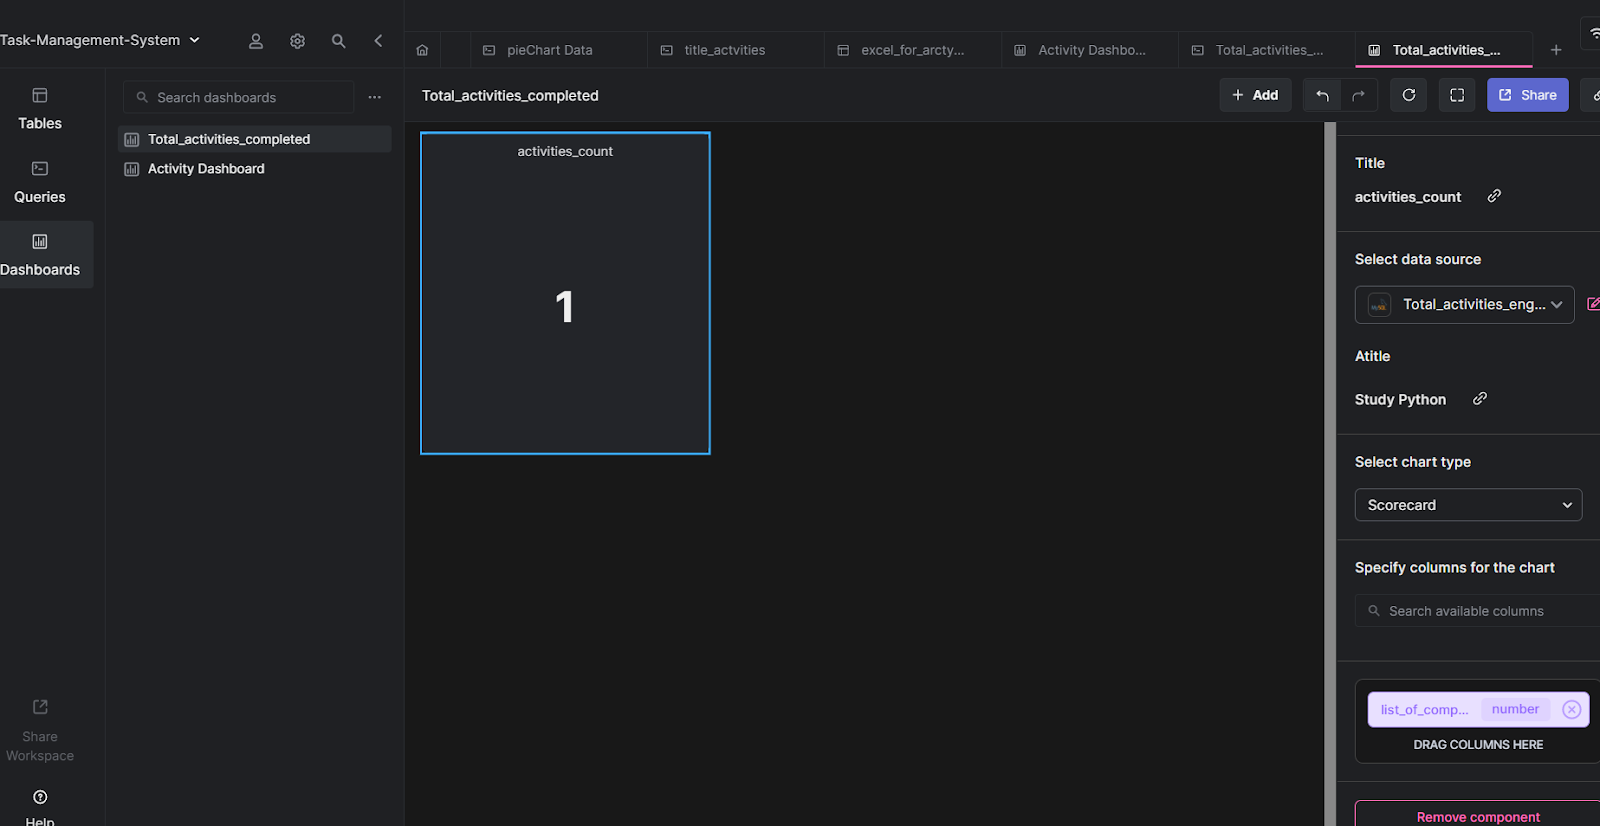Focus the Search available columns field

tap(1478, 611)
